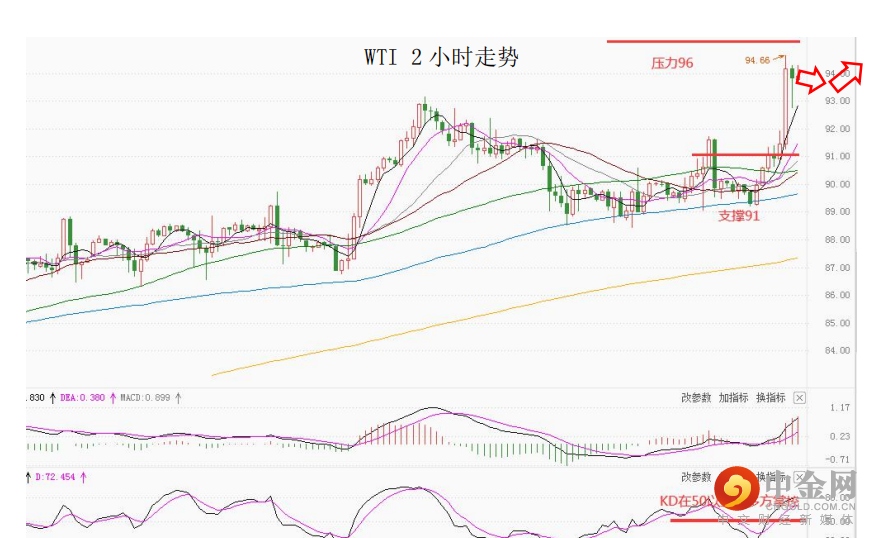Click the 88.00 price axis label
The image size is (871, 538).
coord(837,240)
